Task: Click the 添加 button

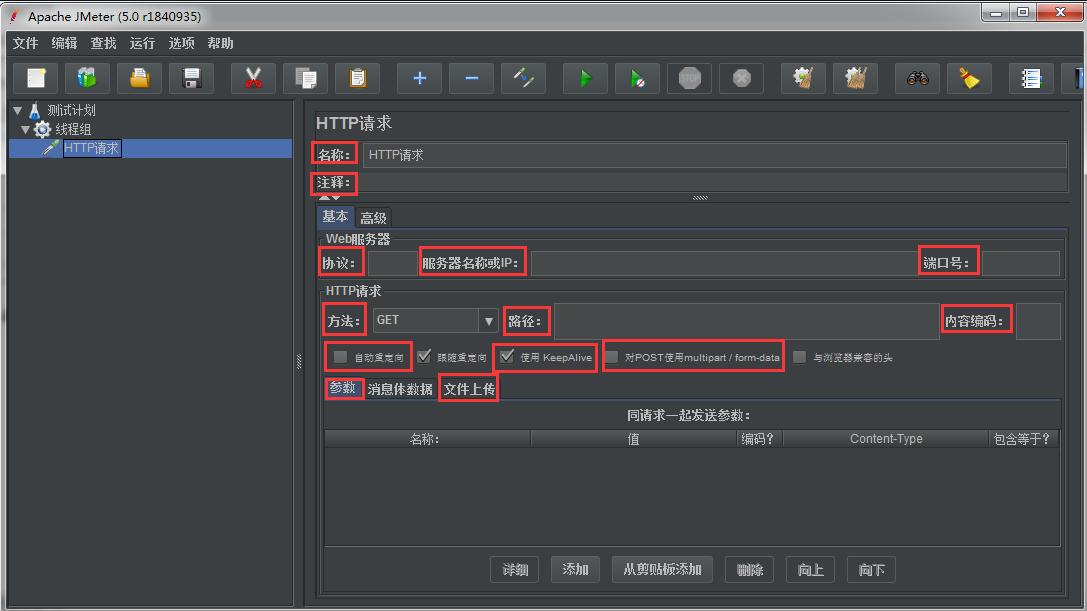Action: click(x=575, y=569)
